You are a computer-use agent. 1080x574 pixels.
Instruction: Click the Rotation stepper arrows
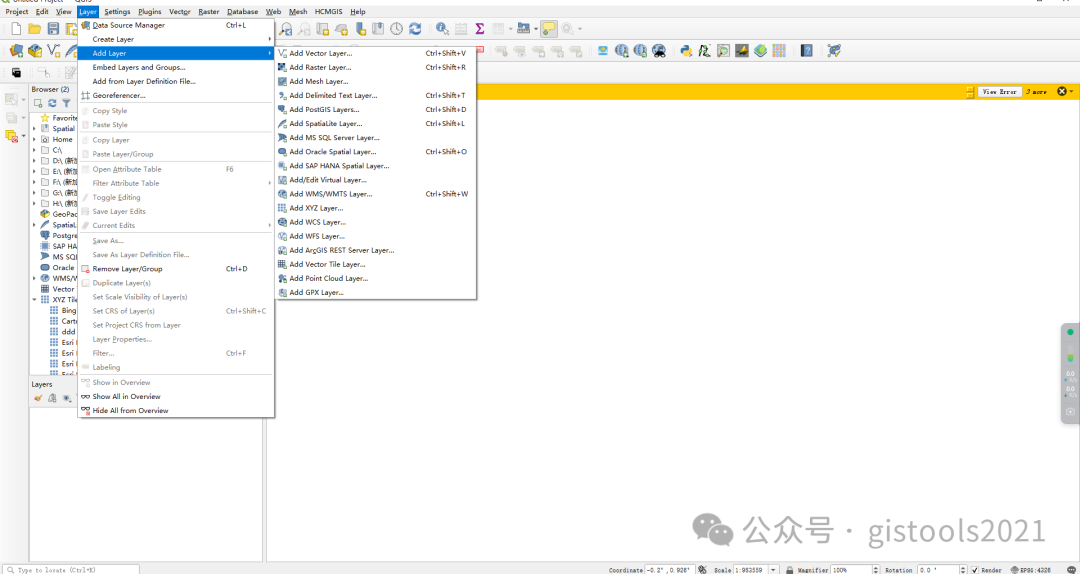tap(965, 570)
